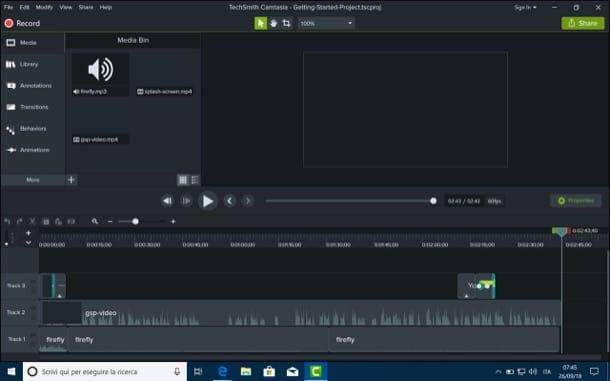The width and height of the screenshot is (610, 381).
Task: Select the arrow Edit mode tool
Action: 260,23
